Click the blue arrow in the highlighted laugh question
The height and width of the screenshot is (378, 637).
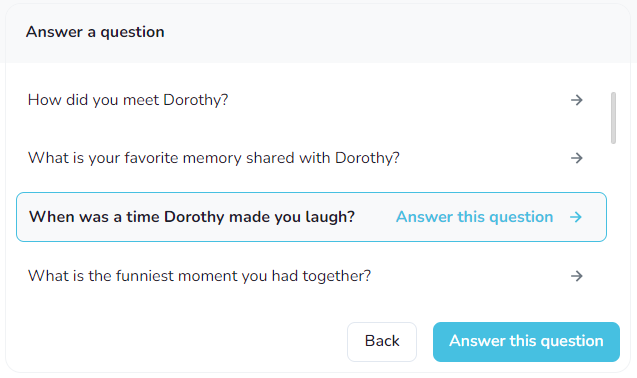click(576, 217)
